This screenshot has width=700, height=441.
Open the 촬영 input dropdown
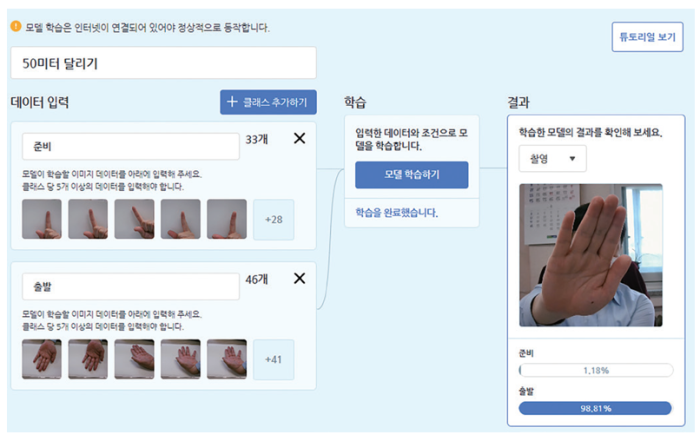tap(552, 158)
